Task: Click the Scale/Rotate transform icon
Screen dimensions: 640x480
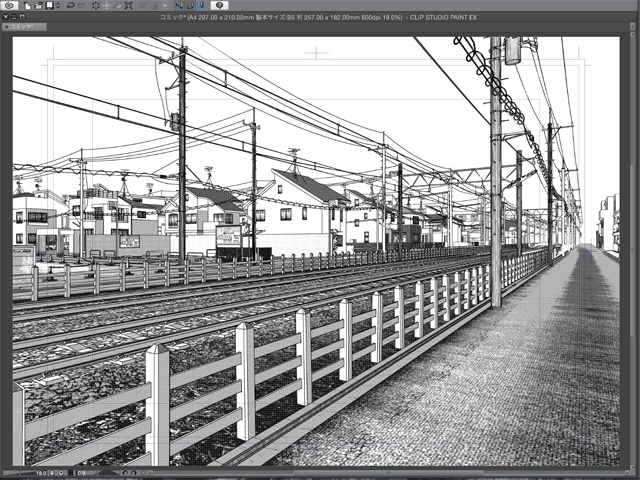Action: (107, 6)
